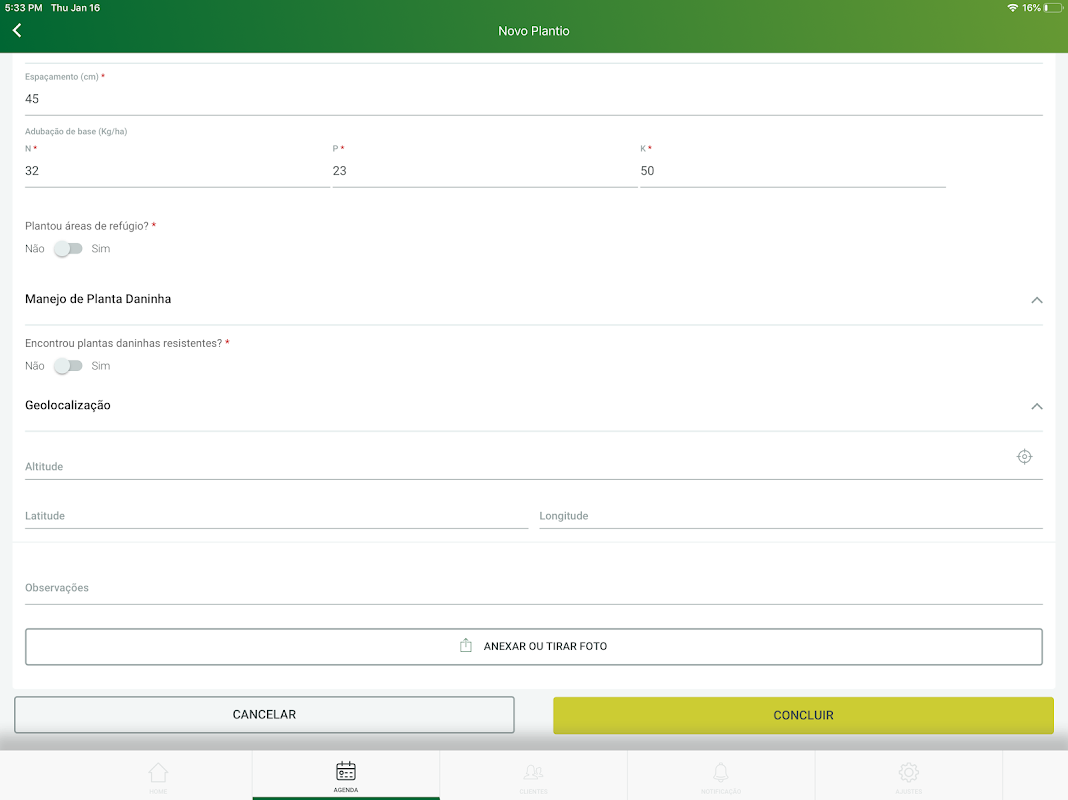Edit the P fertilizer field
The width and height of the screenshot is (1068, 800).
(x=484, y=171)
